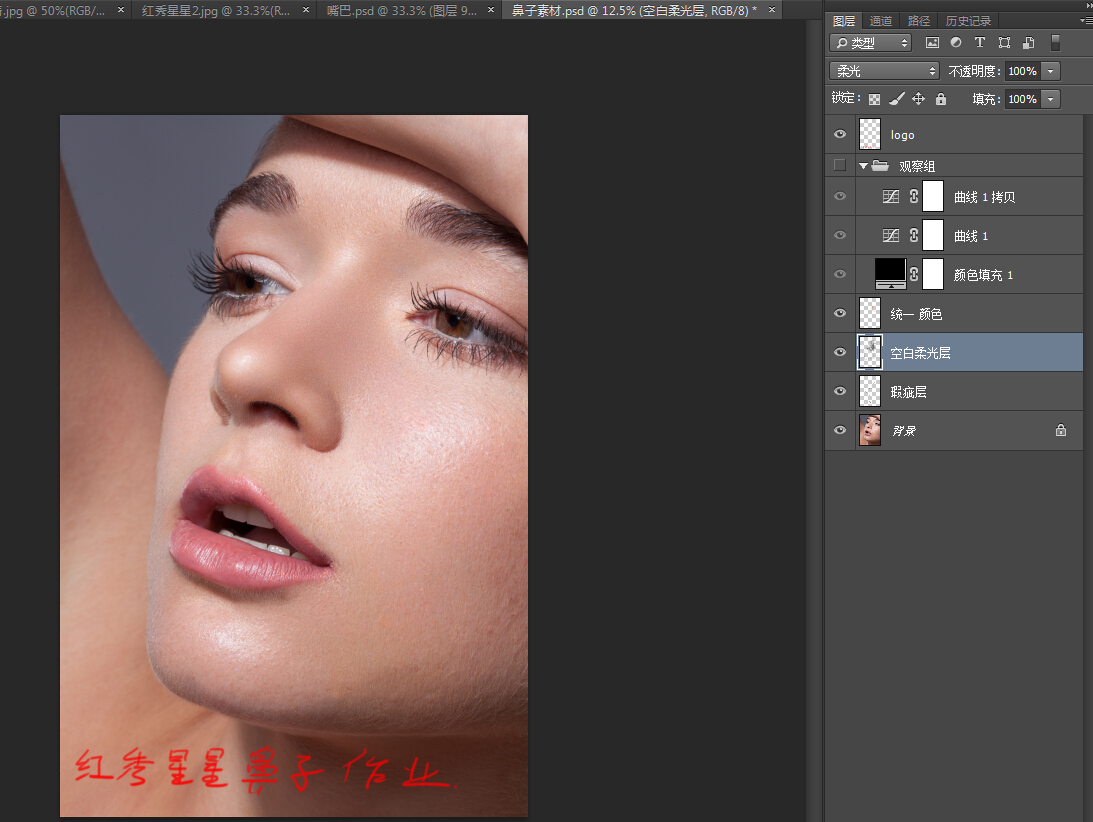1093x822 pixels.
Task: Filter layers by text type
Action: point(980,43)
